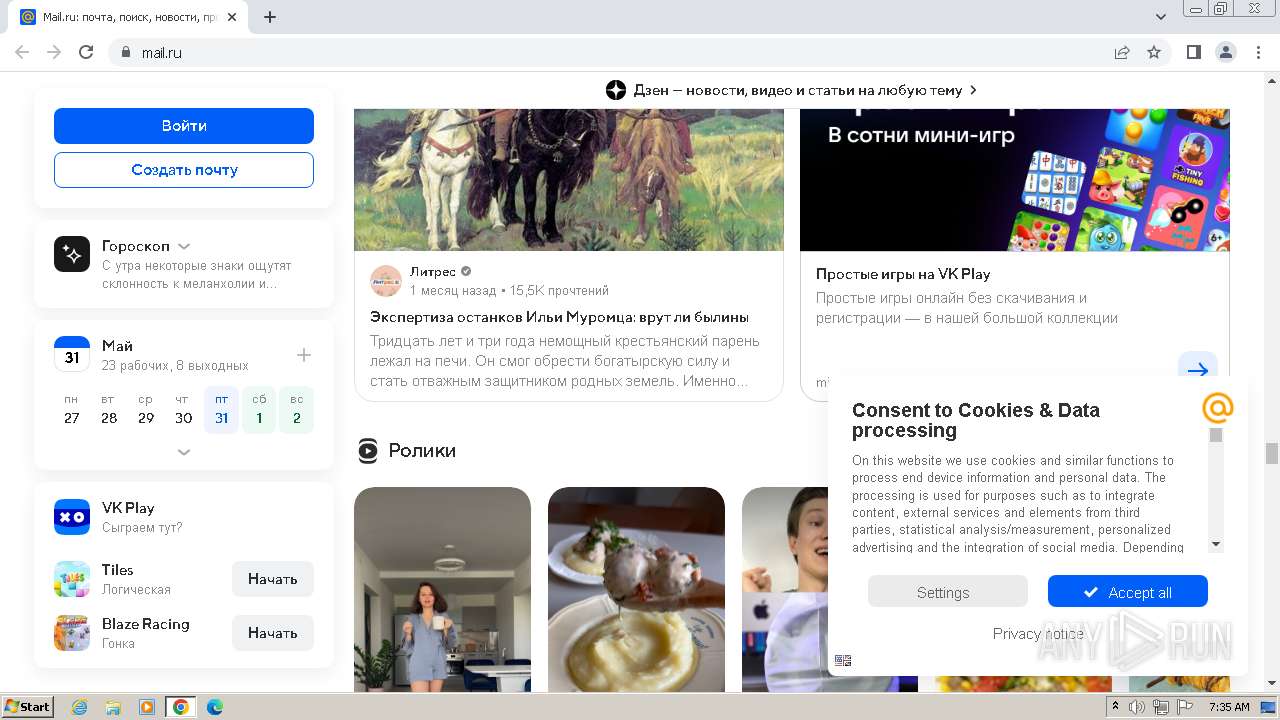Go back with the browser back arrow
This screenshot has width=1280, height=720.
pyautogui.click(x=22, y=53)
